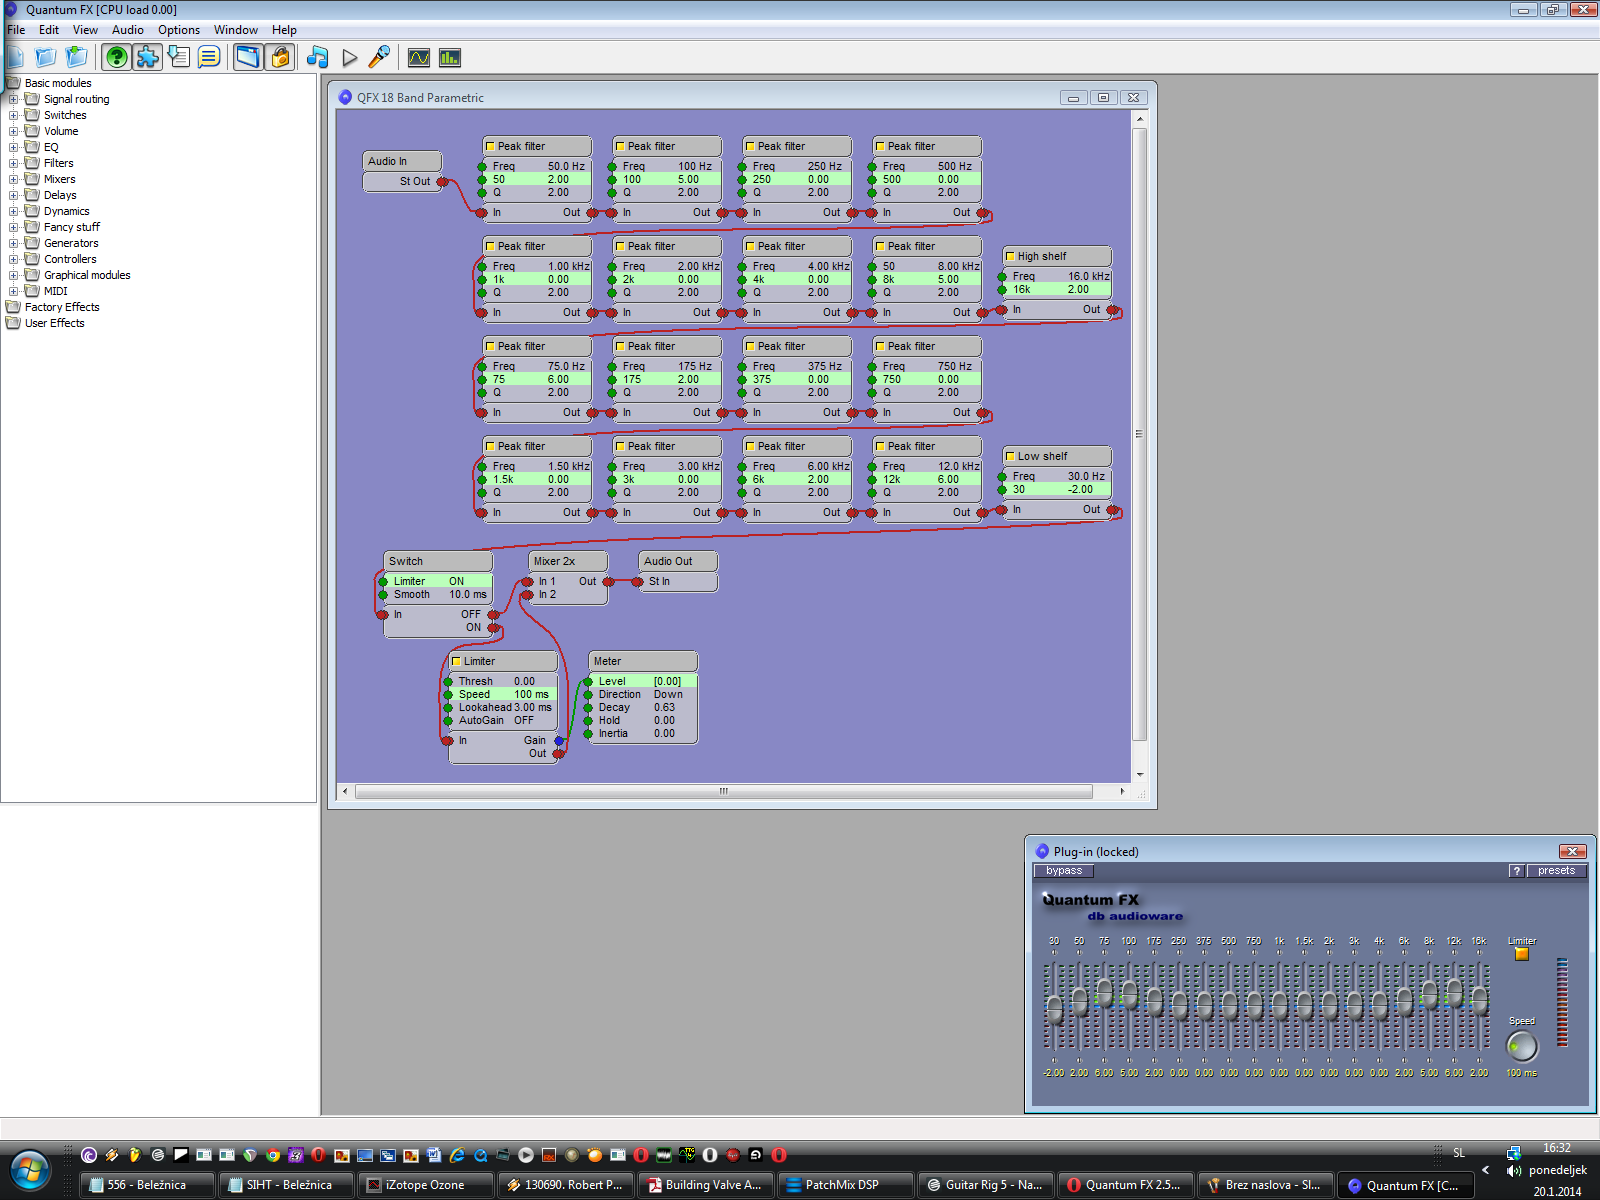Screen dimensions: 1600x1200
Task: Toggle the blue puzzle-piece modules icon
Action: [148, 57]
